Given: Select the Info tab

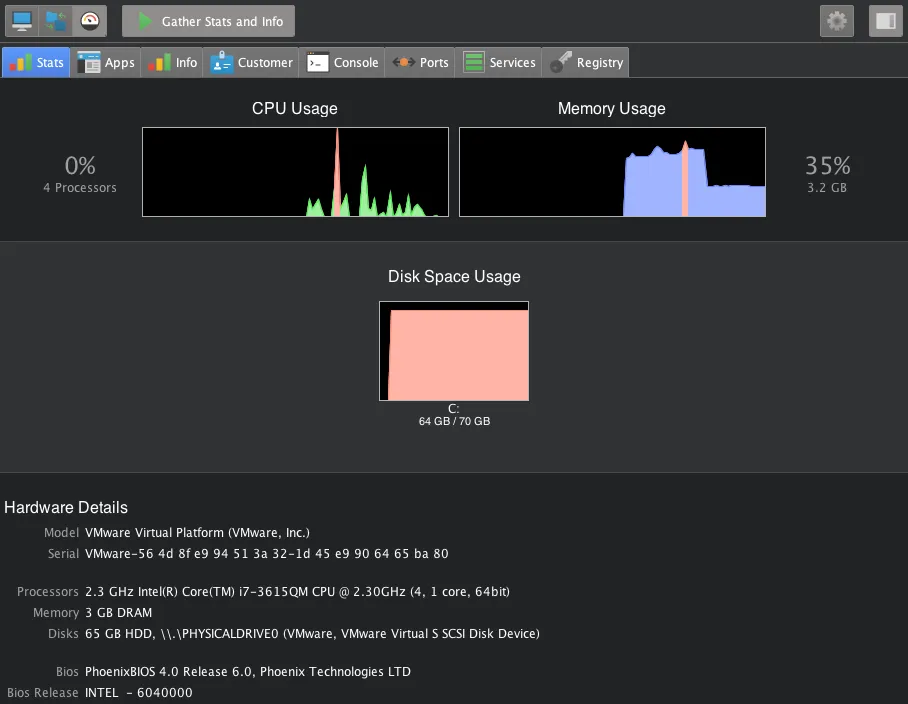Looking at the screenshot, I should [x=171, y=61].
